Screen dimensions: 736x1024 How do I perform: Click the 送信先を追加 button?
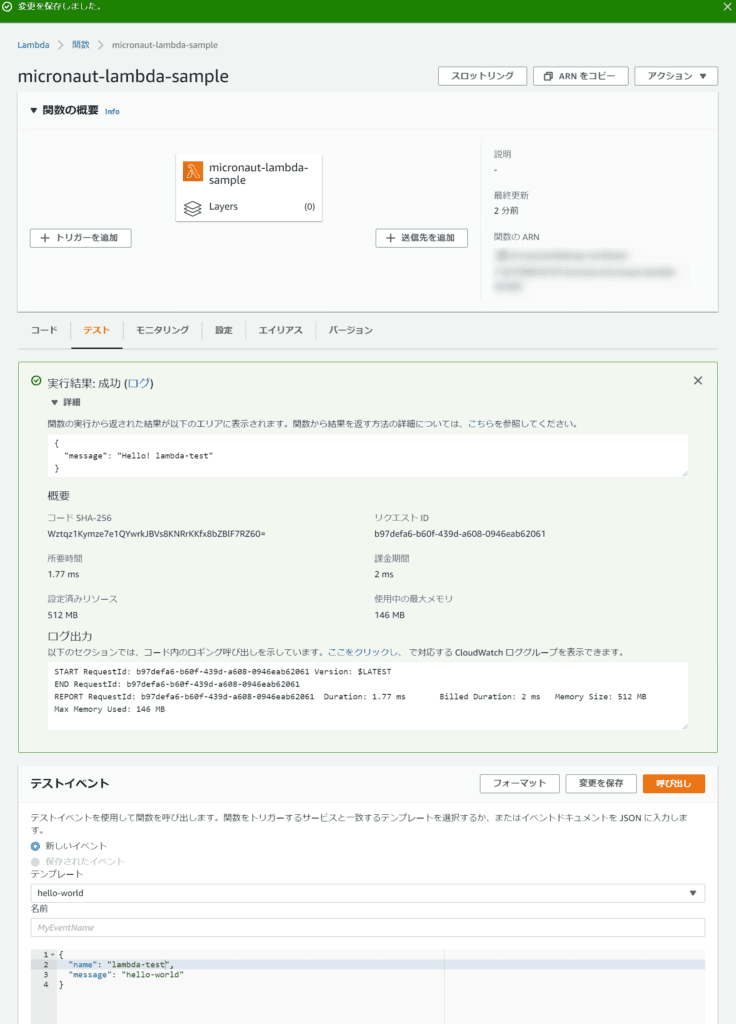[x=421, y=238]
